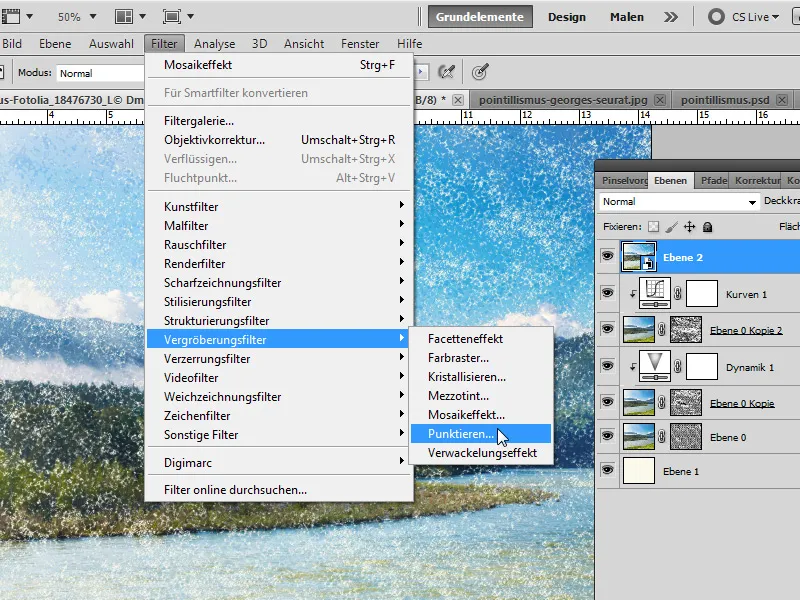Image resolution: width=800 pixels, height=600 pixels.
Task: Click chain link icon on Dynamik 1
Action: pyautogui.click(x=678, y=366)
